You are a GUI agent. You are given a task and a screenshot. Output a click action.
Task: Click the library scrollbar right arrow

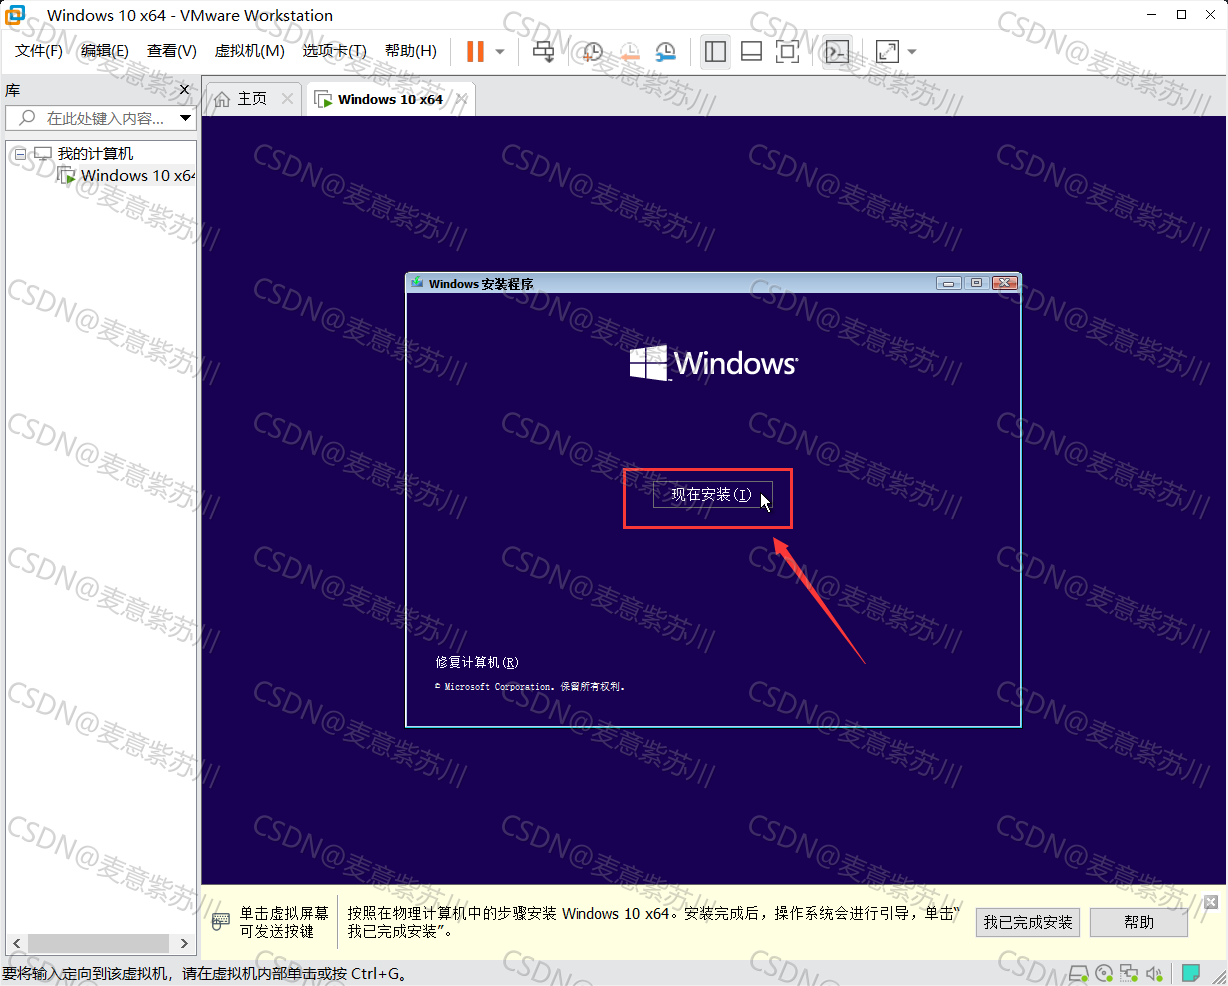tap(184, 943)
